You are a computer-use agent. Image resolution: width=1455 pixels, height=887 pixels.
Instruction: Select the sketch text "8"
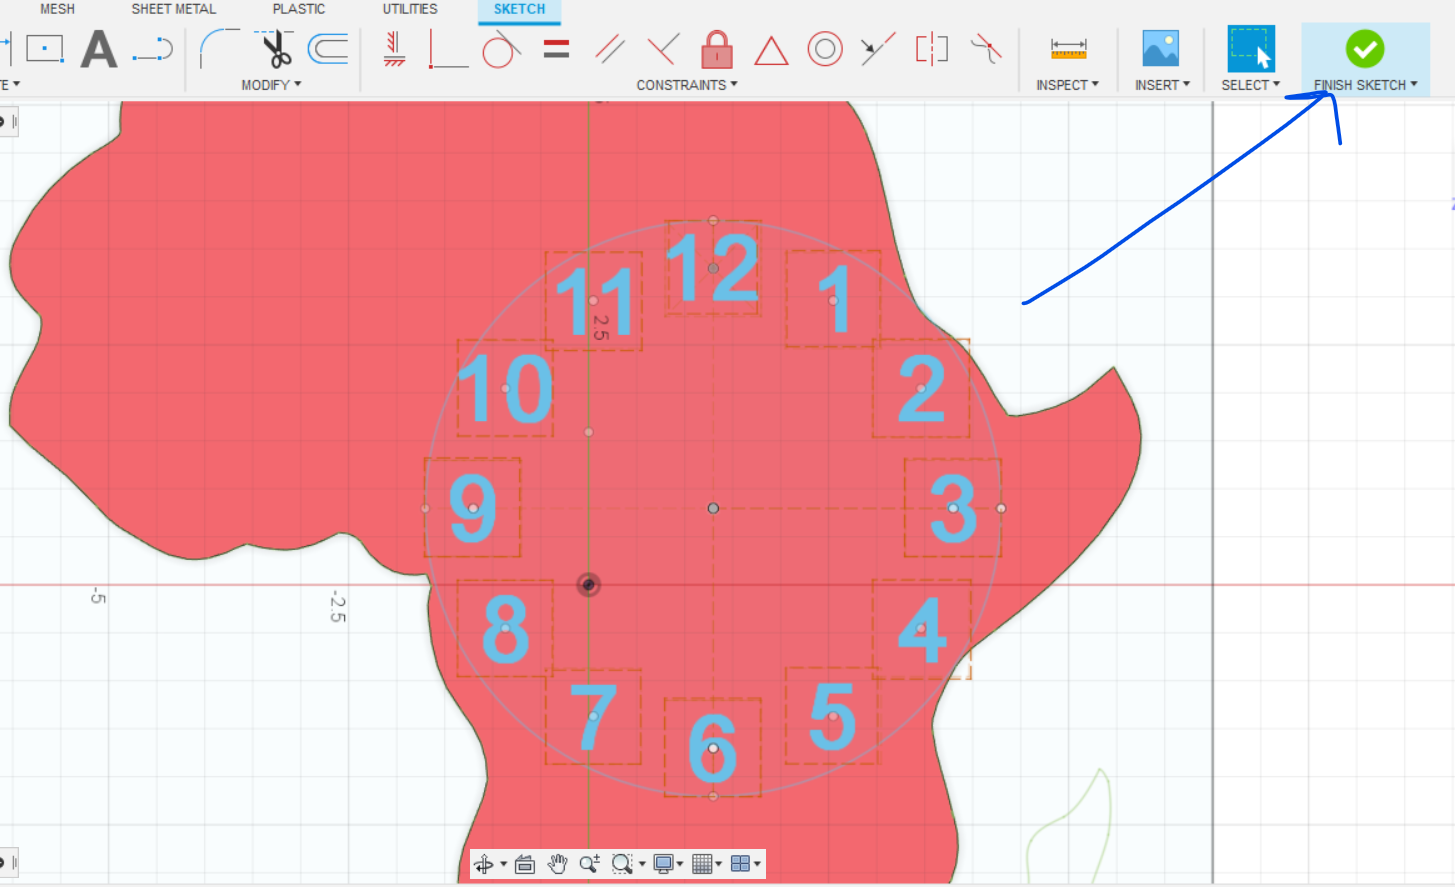coord(505,629)
